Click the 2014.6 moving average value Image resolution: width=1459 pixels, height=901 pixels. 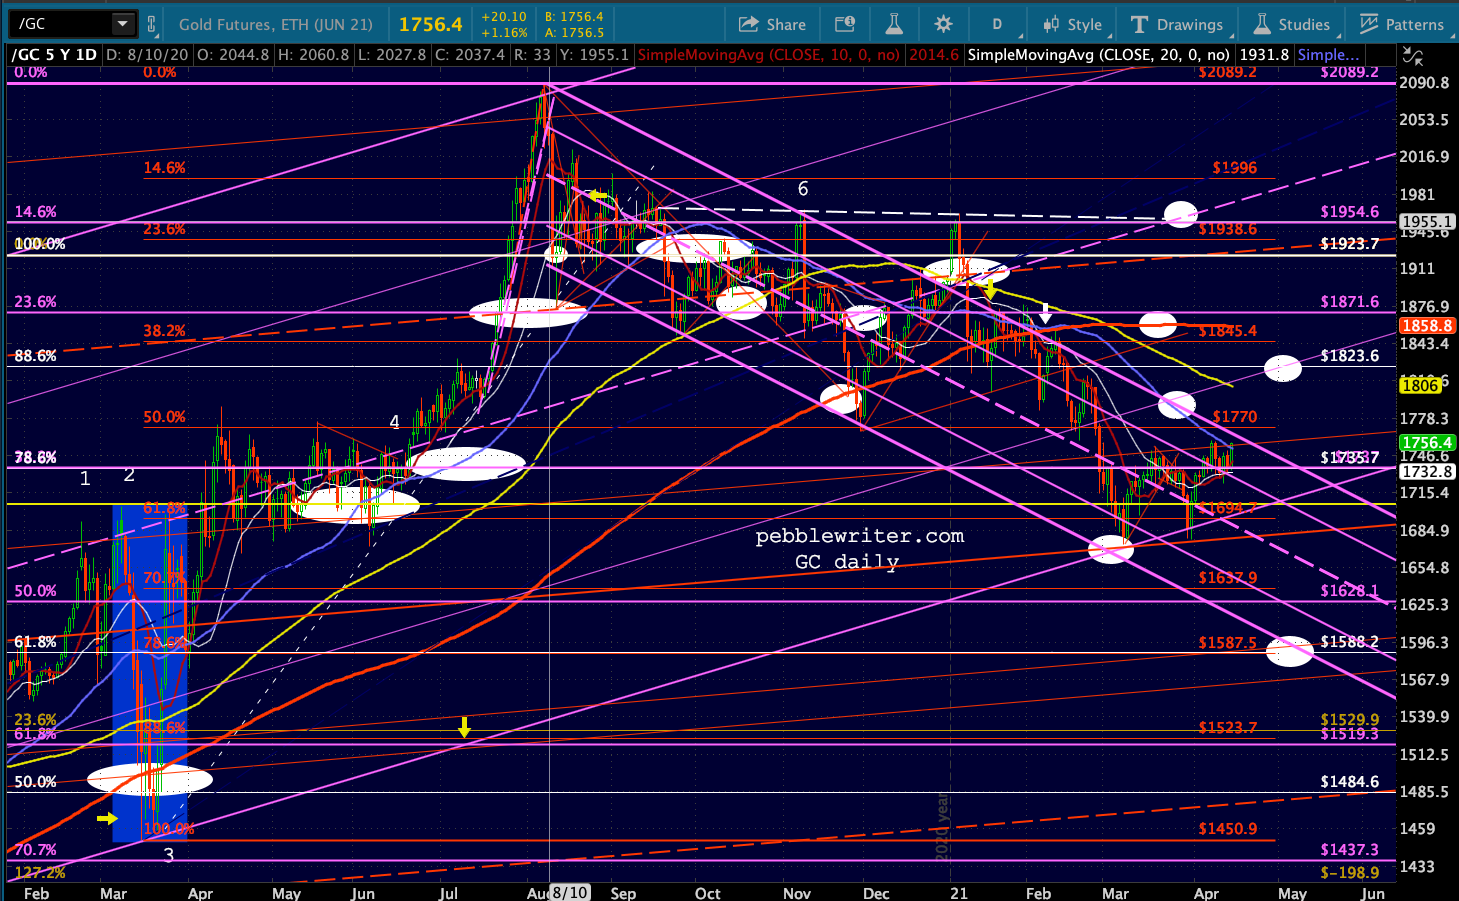(934, 55)
